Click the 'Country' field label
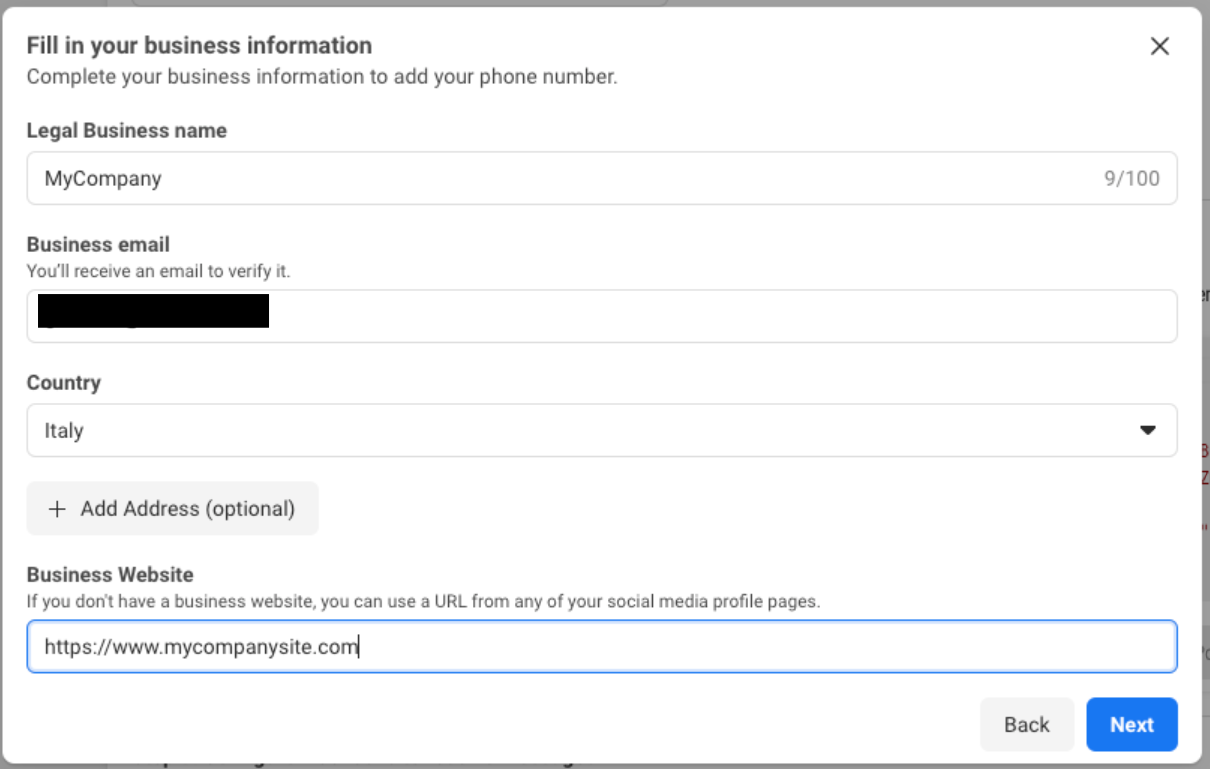The width and height of the screenshot is (1210, 769). (x=64, y=383)
